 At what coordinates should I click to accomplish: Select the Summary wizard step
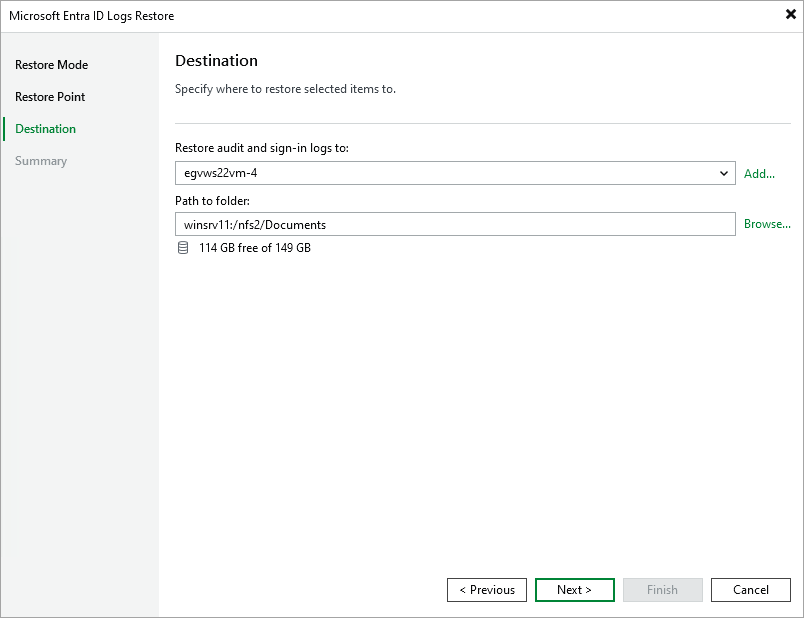41,160
